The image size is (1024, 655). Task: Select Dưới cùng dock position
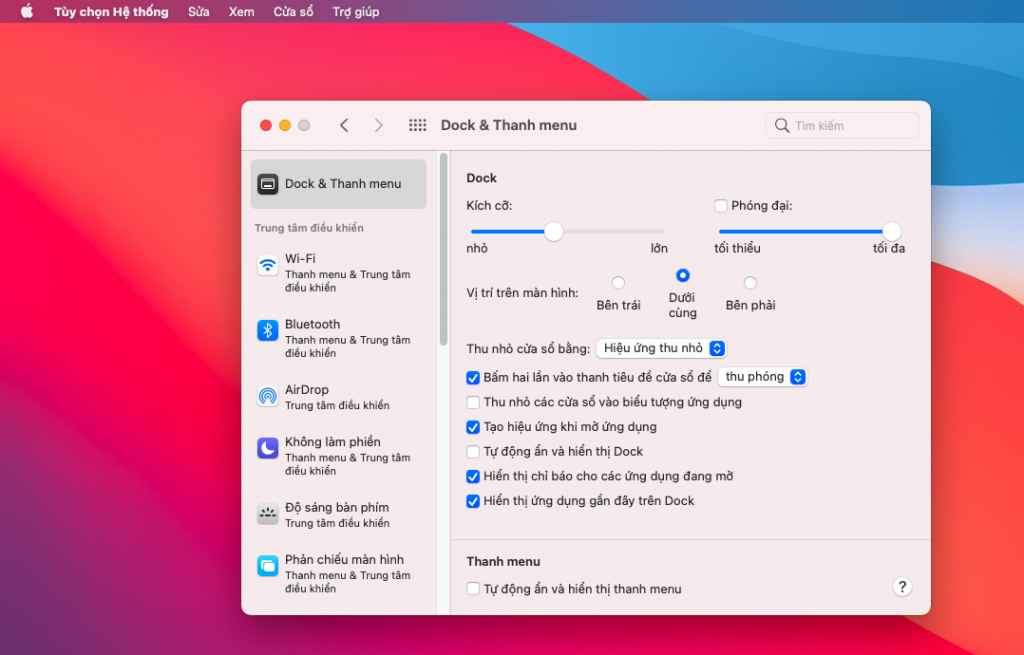[682, 276]
